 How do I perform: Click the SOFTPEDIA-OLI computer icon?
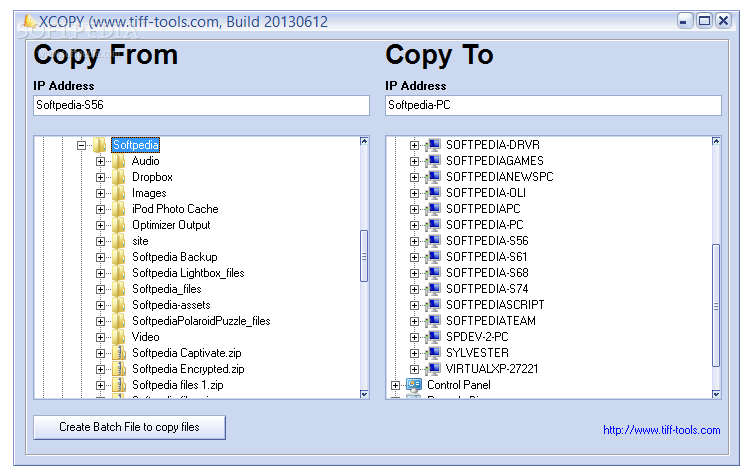pyautogui.click(x=433, y=193)
